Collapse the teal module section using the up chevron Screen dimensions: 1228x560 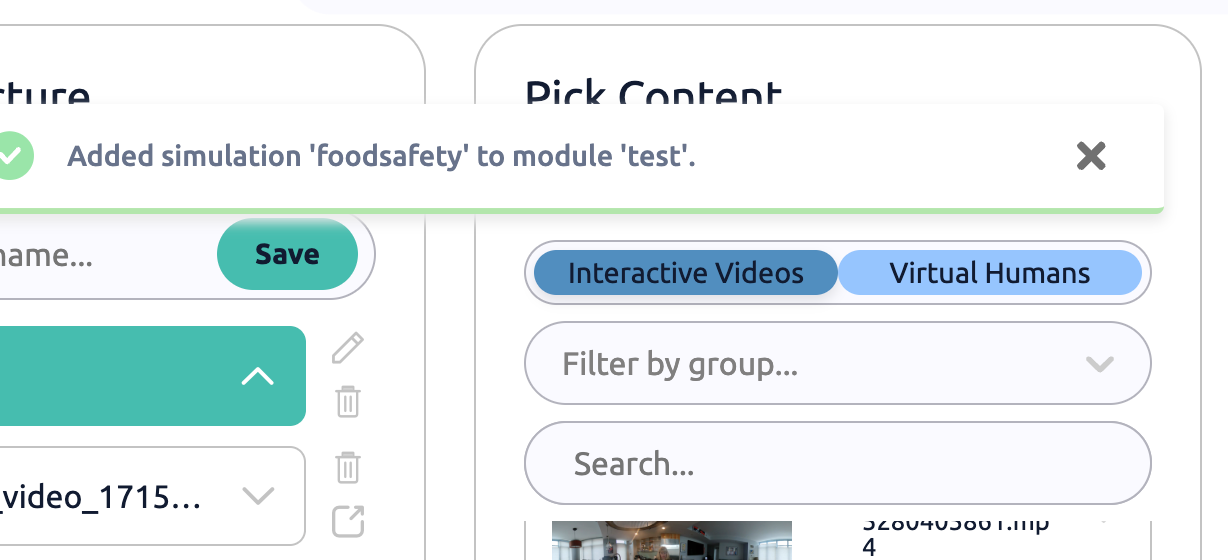(x=257, y=377)
